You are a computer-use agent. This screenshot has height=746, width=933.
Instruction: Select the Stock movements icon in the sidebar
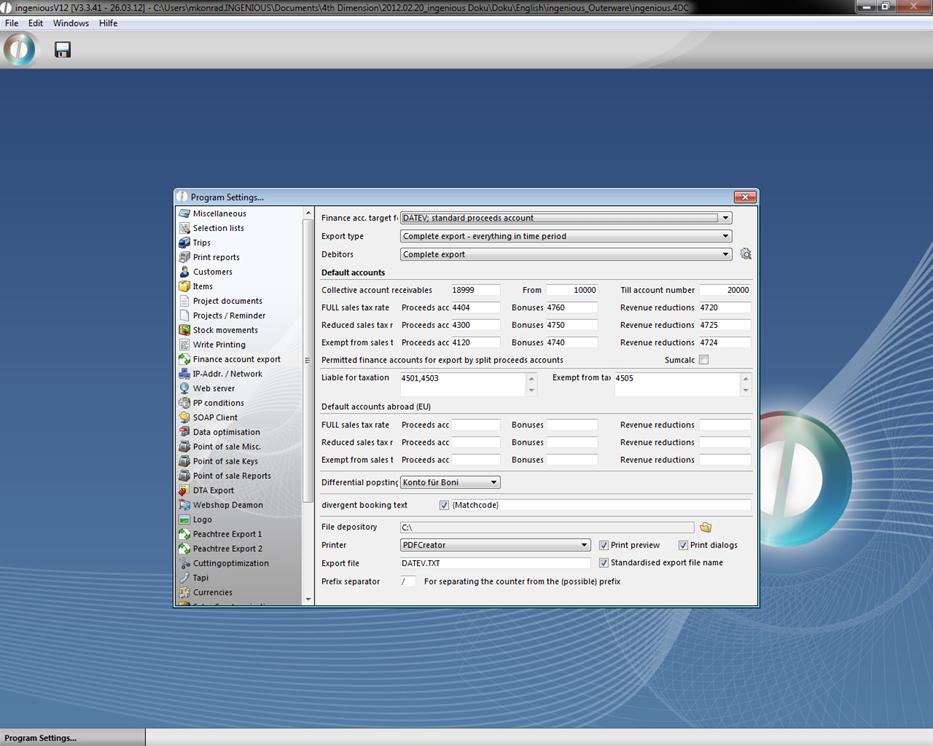(184, 330)
